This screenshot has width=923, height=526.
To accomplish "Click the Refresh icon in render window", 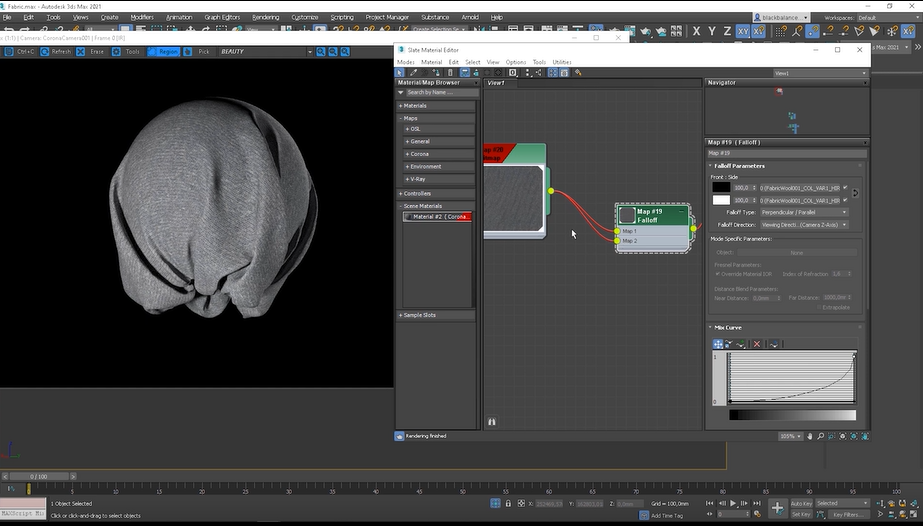I will coord(45,52).
